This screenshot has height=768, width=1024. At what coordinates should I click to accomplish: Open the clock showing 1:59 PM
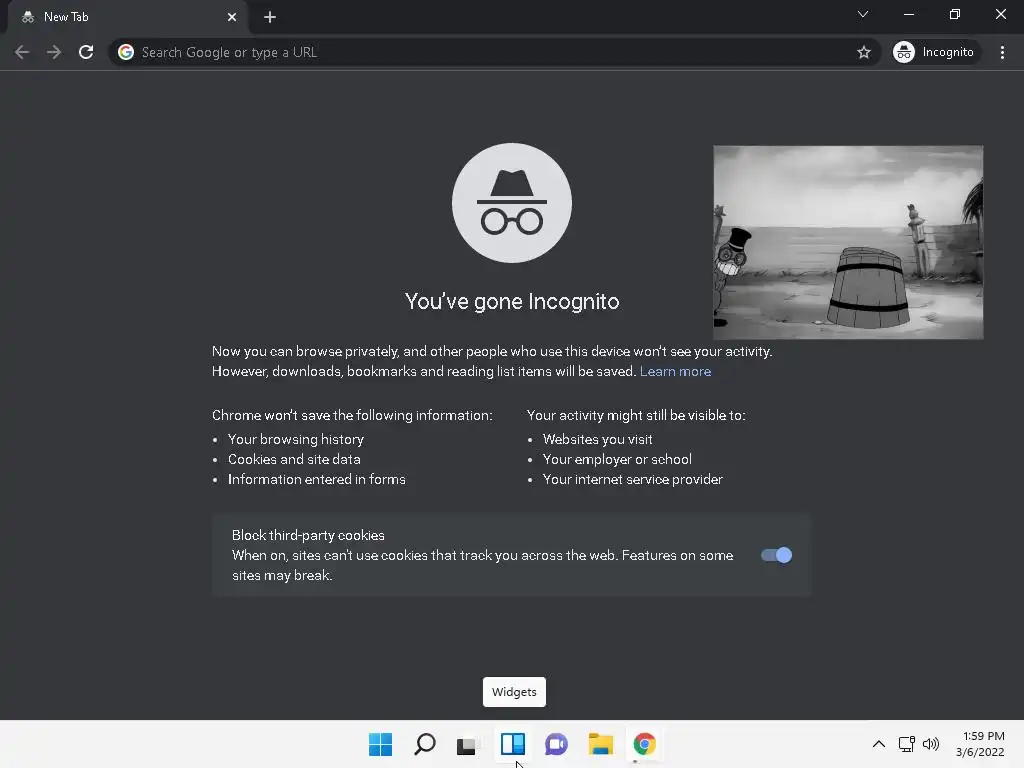980,744
